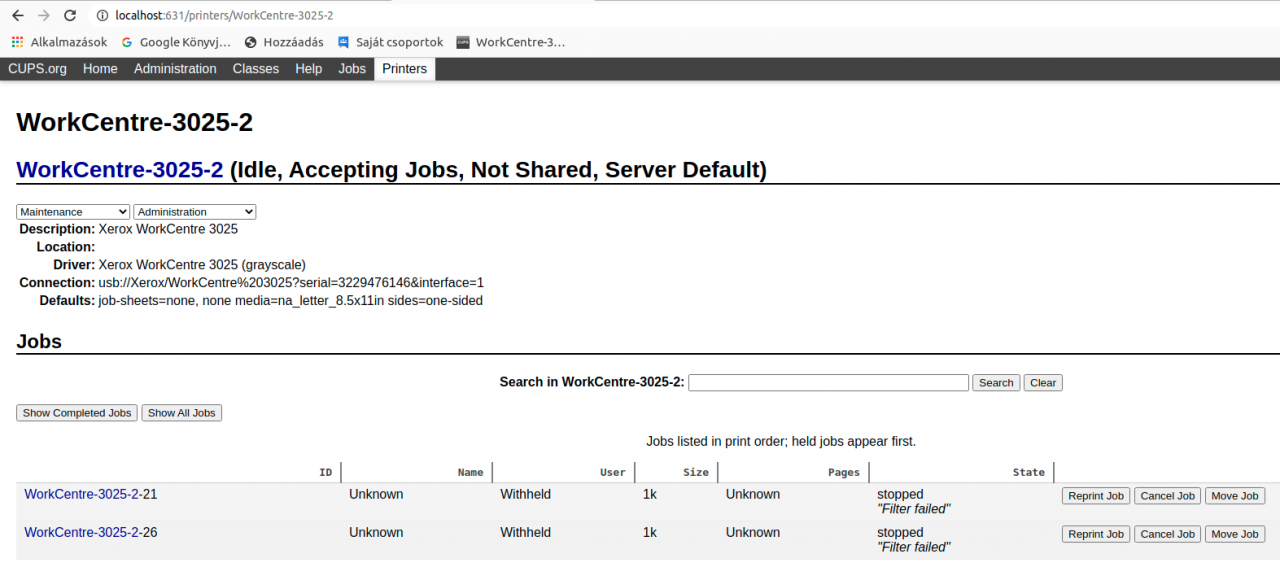Open the WorkCentre-3… bookmark
The image size is (1280, 567).
pos(511,42)
